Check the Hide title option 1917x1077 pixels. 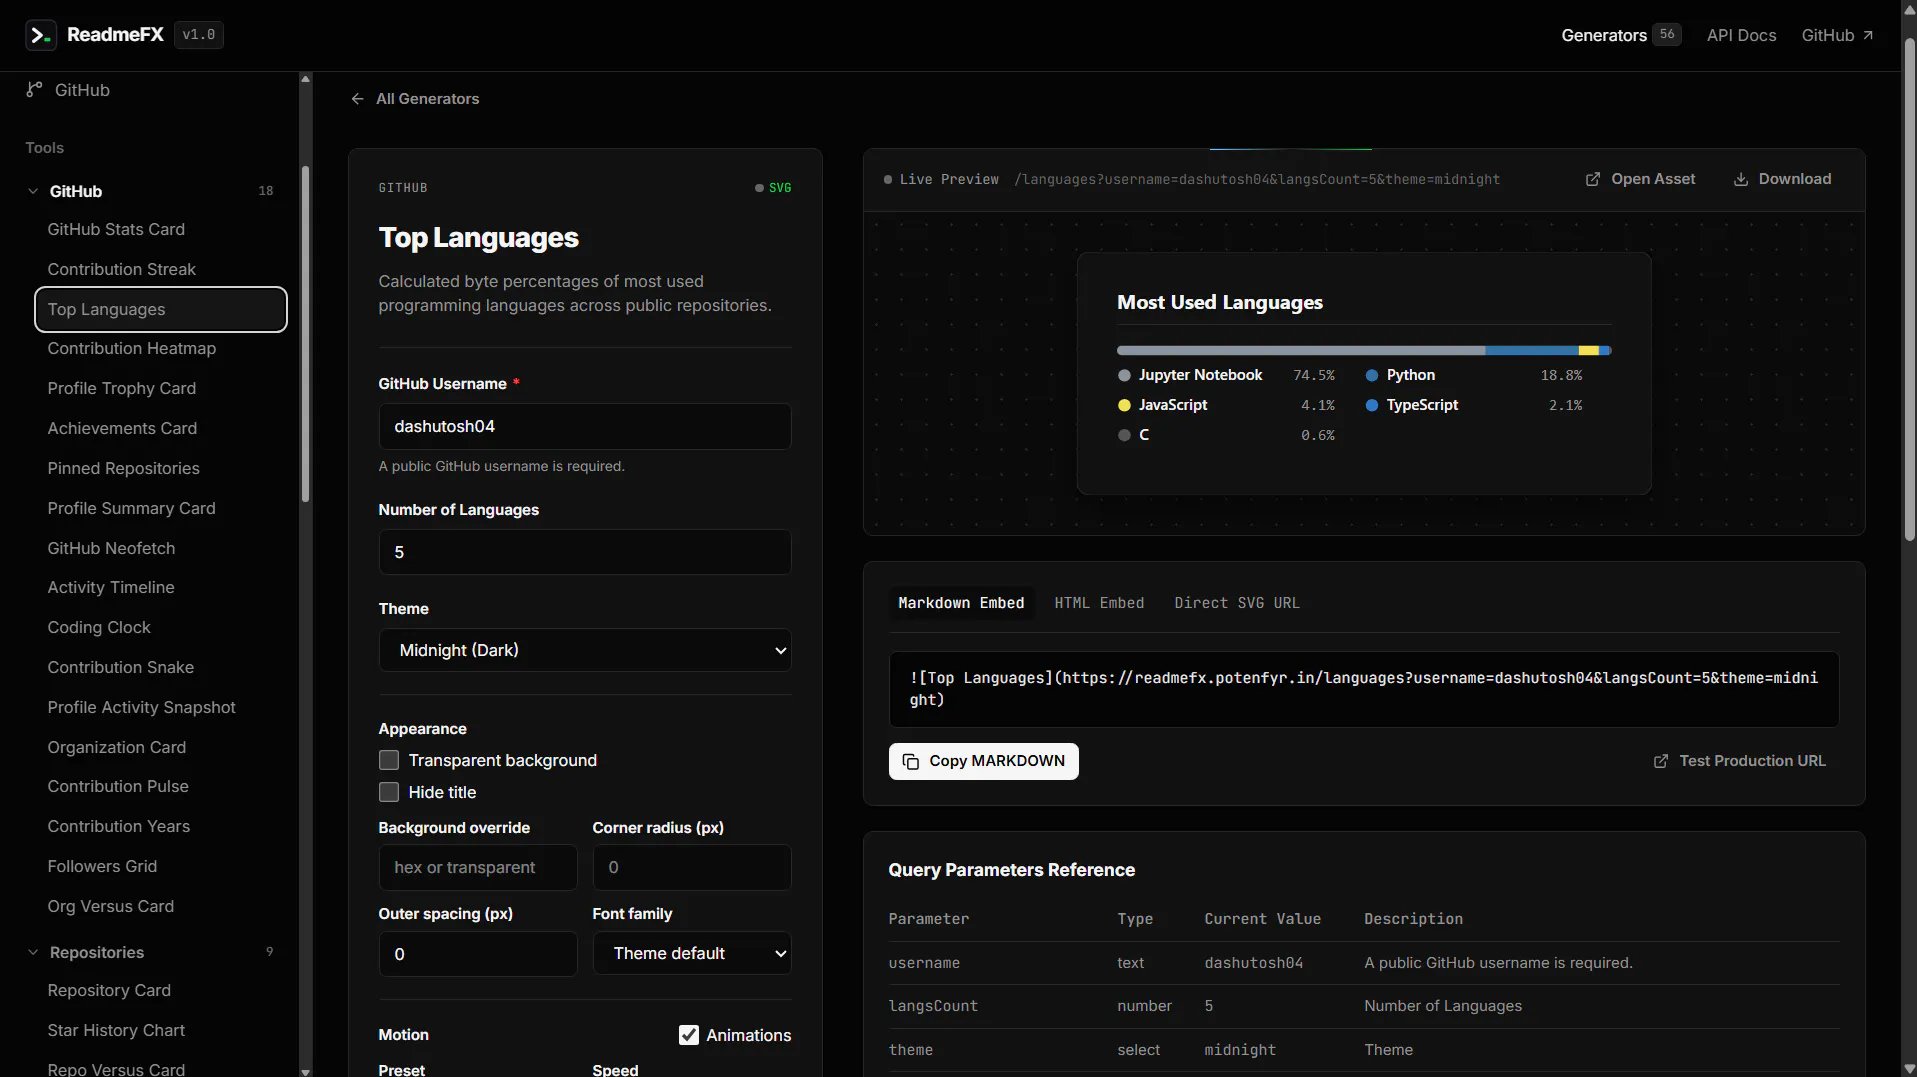[x=389, y=792]
